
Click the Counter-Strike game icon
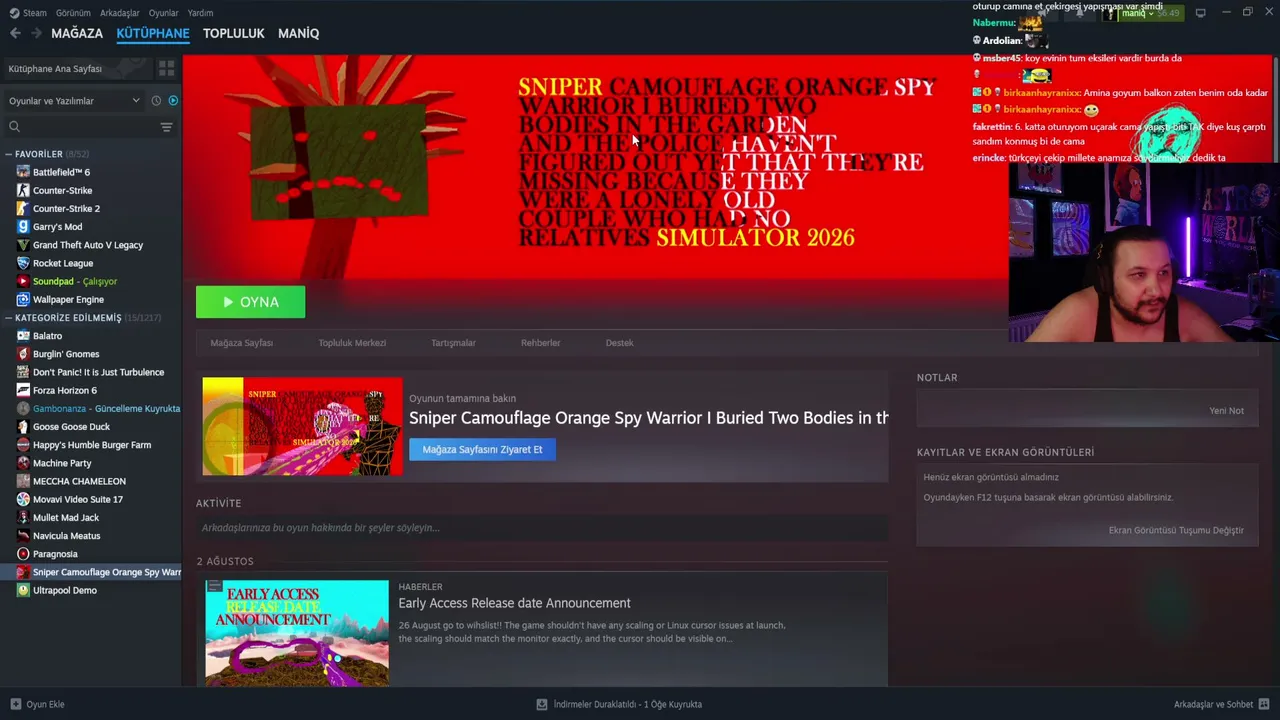(23, 190)
